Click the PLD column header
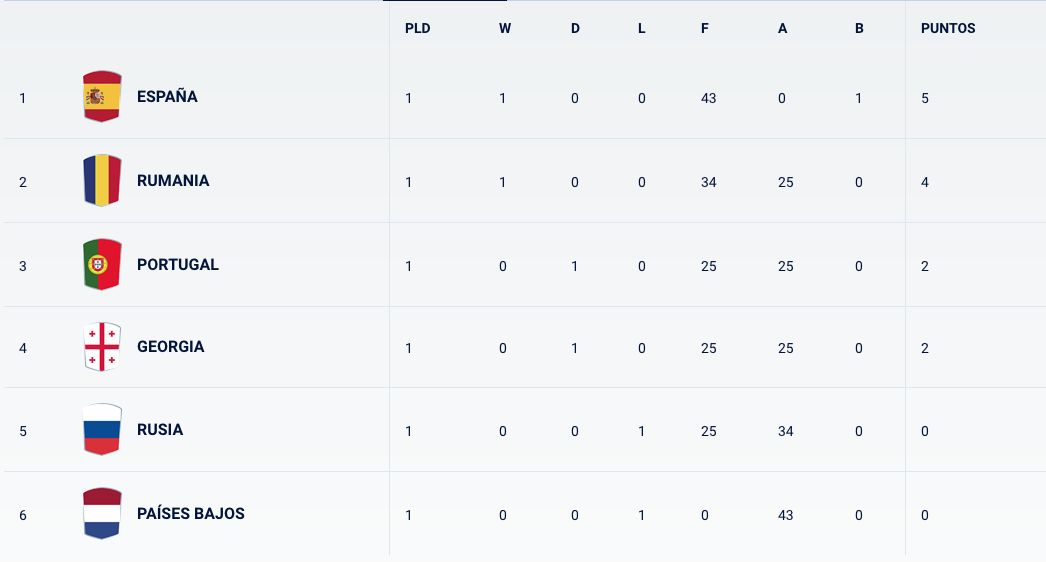Viewport: 1046px width, 562px height. (418, 28)
